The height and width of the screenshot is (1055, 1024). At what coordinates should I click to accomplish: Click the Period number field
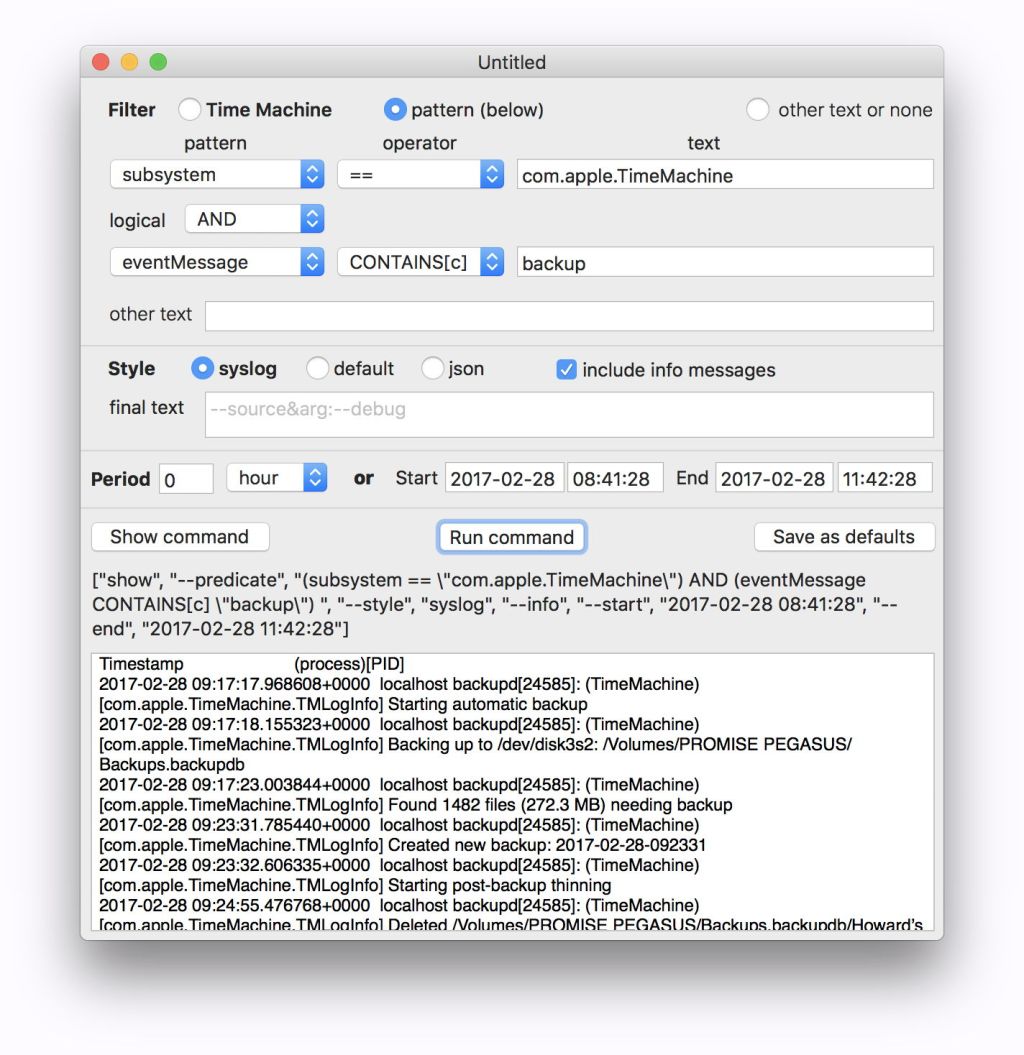[186, 479]
